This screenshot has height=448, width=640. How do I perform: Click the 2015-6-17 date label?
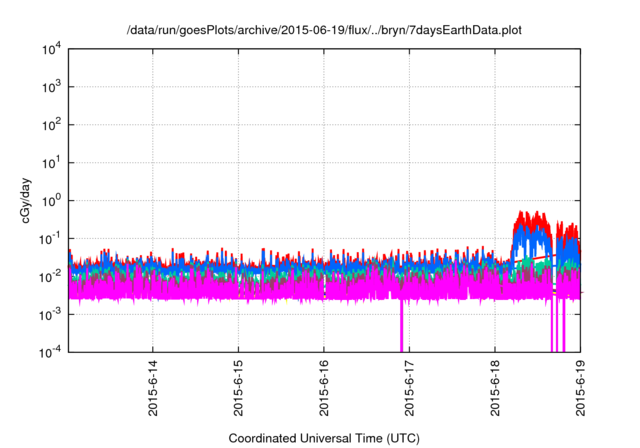pos(409,388)
